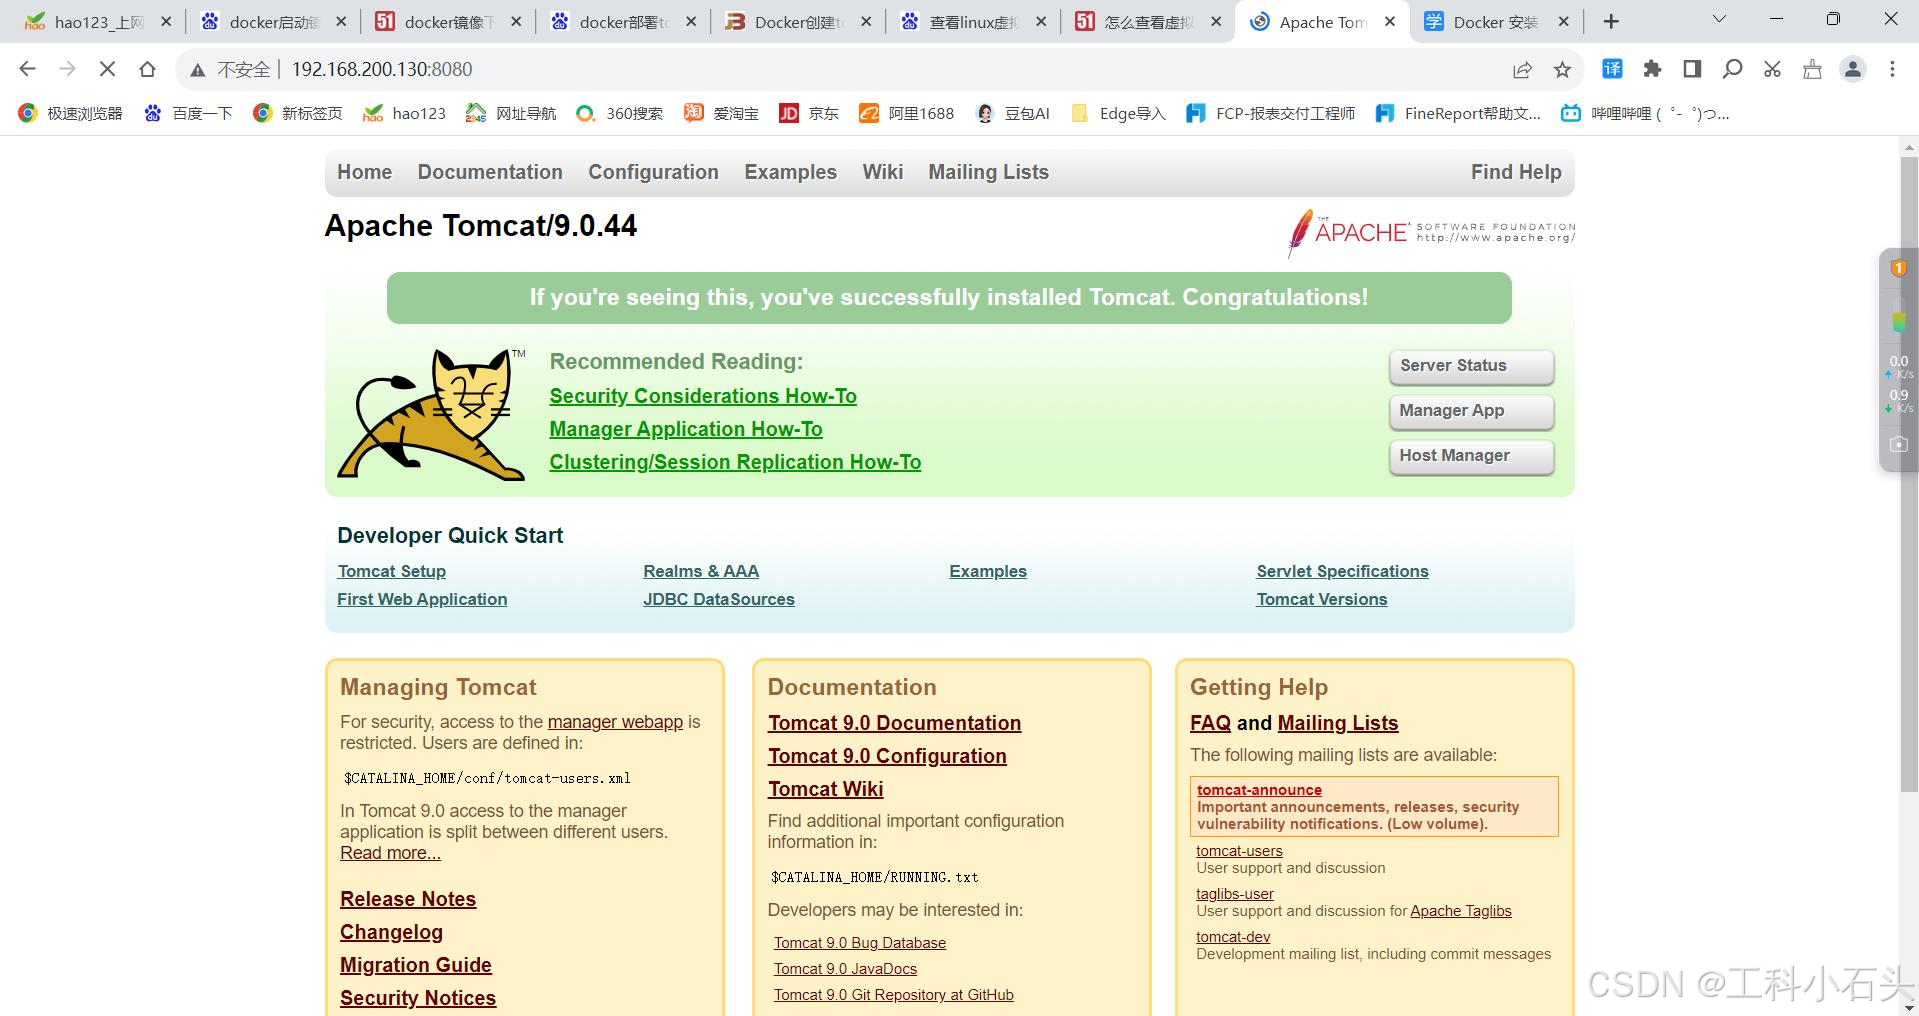The width and height of the screenshot is (1919, 1016).
Task: Switch to the Docker 安装 tab
Action: [1495, 22]
